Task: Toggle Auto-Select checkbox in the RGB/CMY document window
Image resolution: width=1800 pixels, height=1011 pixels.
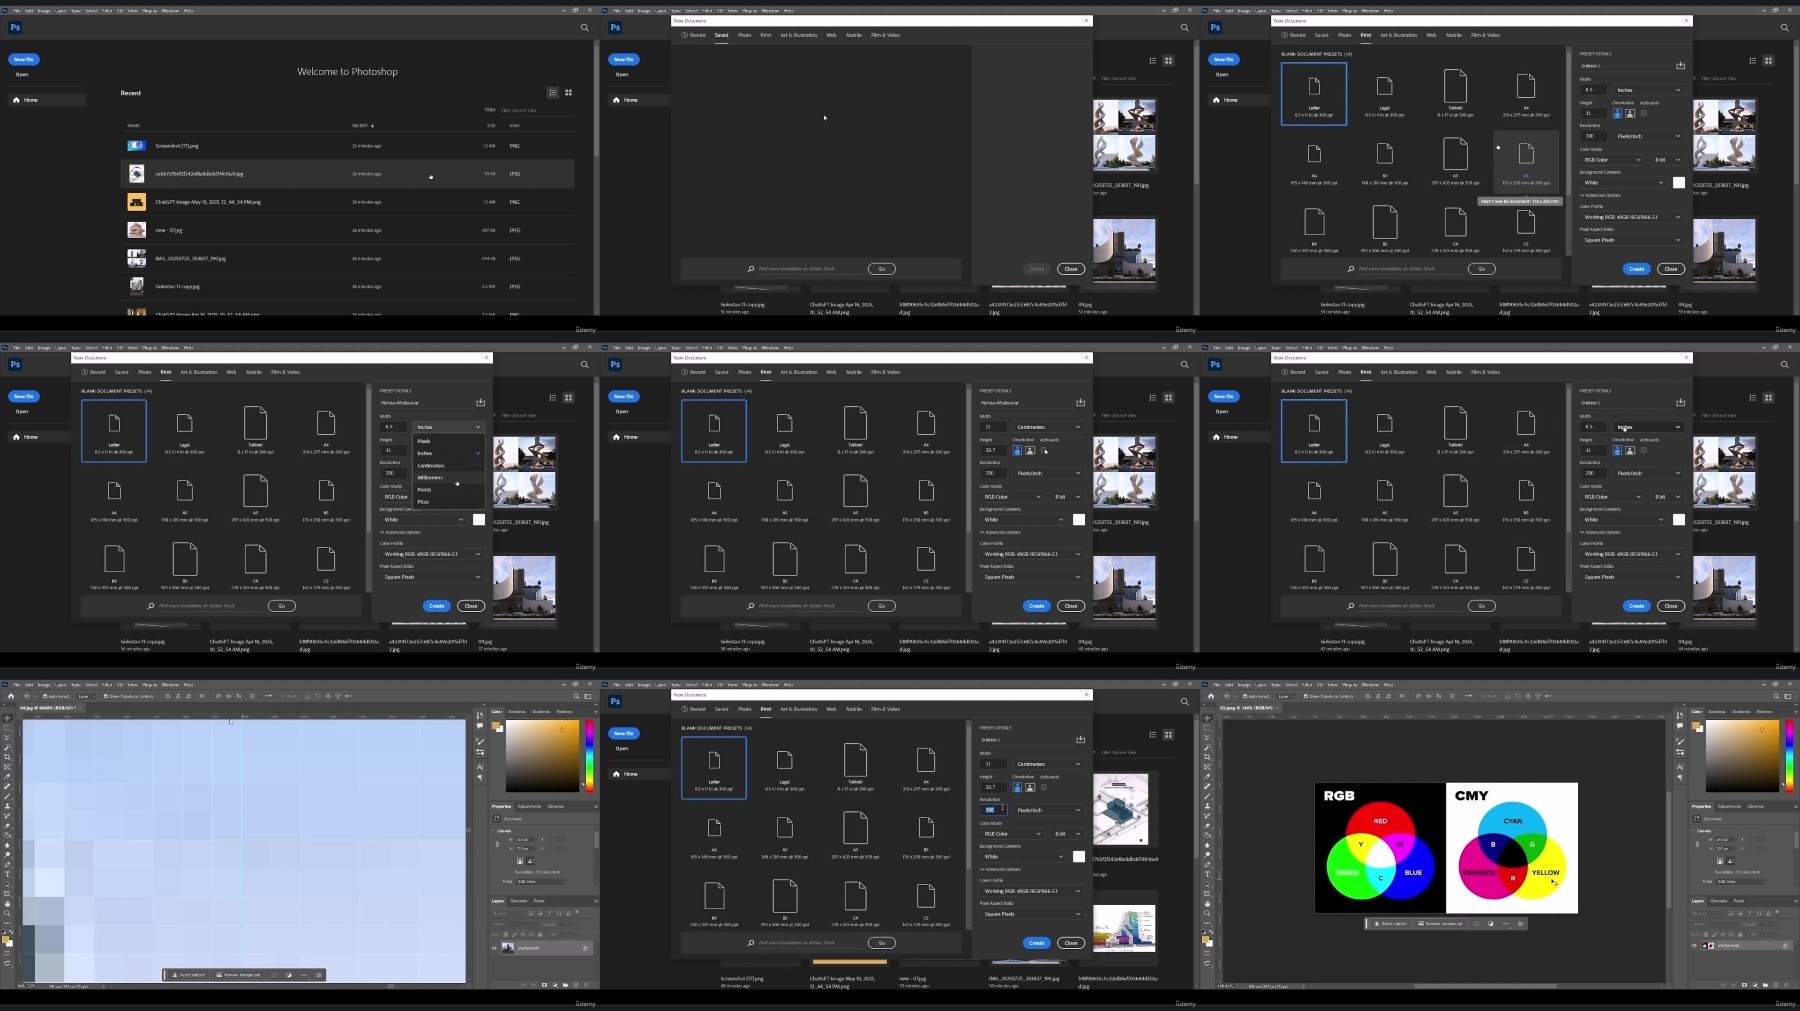Action: click(1245, 696)
